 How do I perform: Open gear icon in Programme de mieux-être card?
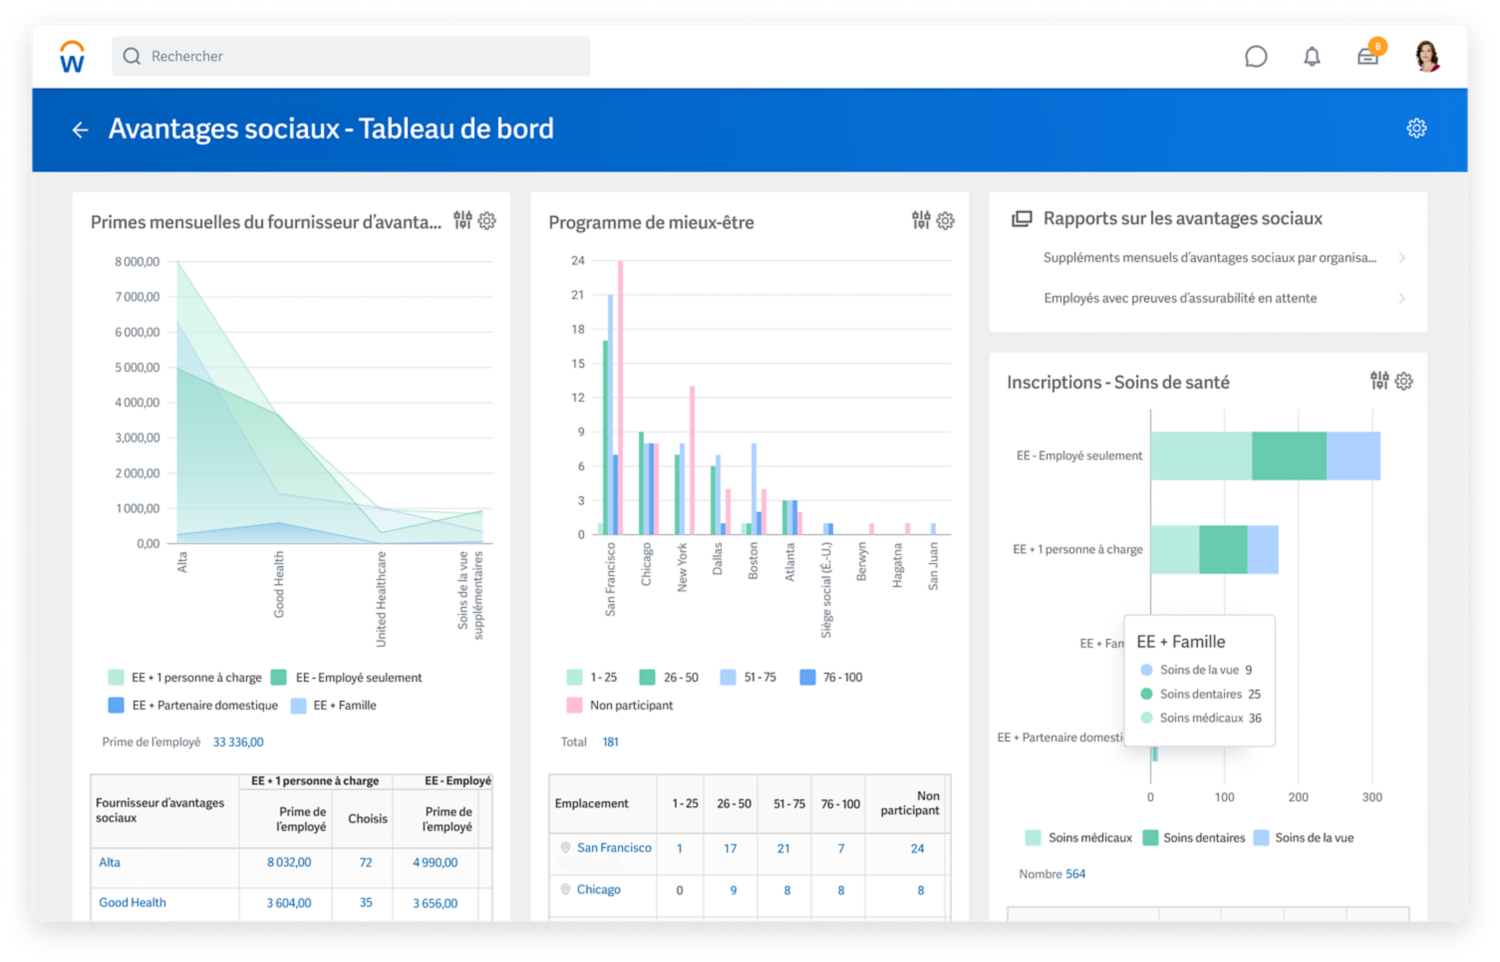[x=945, y=221]
